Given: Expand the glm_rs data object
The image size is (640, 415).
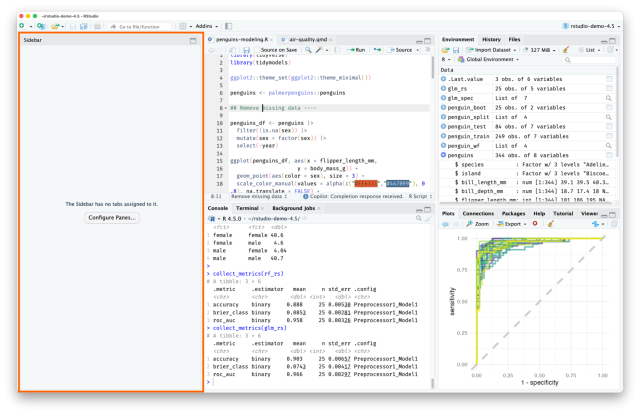Looking at the screenshot, I should 443,88.
